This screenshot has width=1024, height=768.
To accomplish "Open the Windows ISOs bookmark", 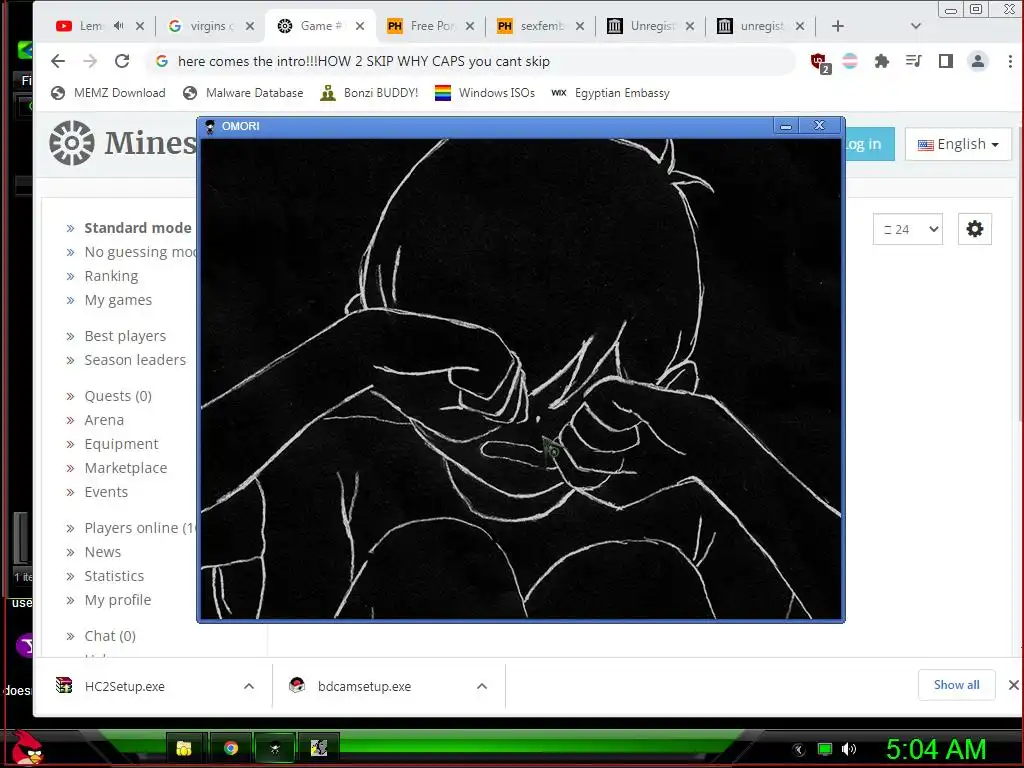I will click(485, 93).
